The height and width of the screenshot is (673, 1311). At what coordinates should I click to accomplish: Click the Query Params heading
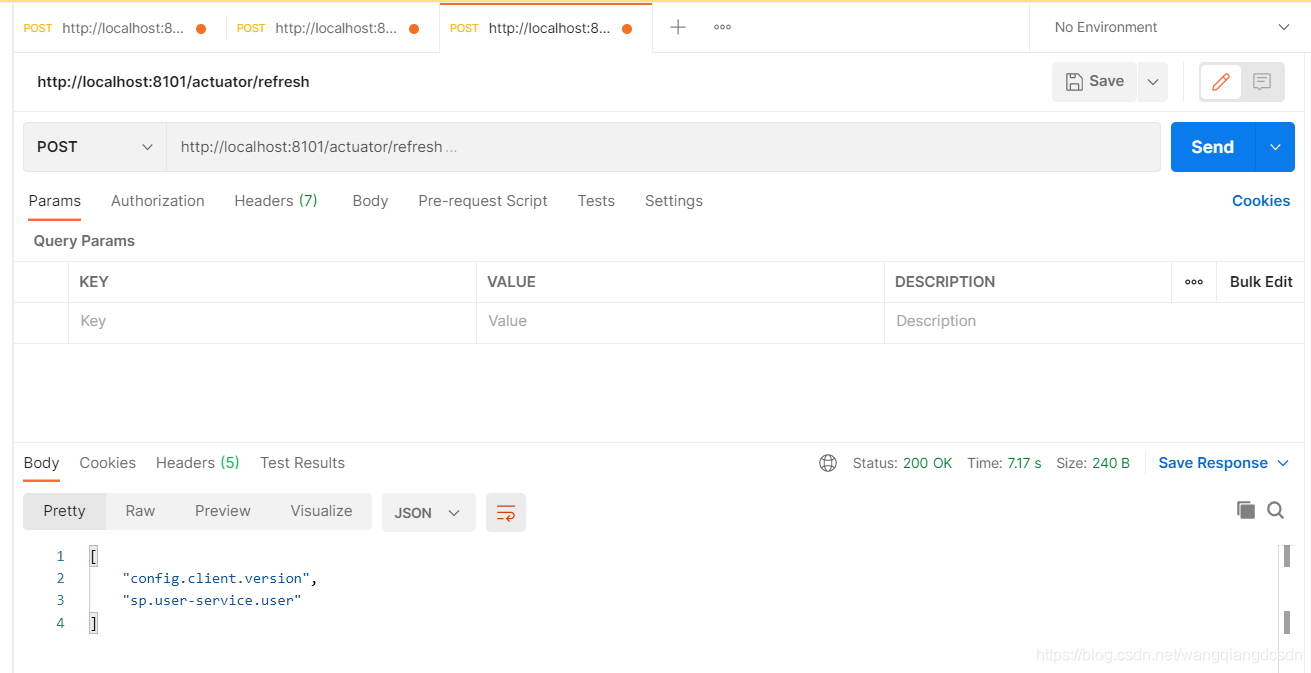84,241
